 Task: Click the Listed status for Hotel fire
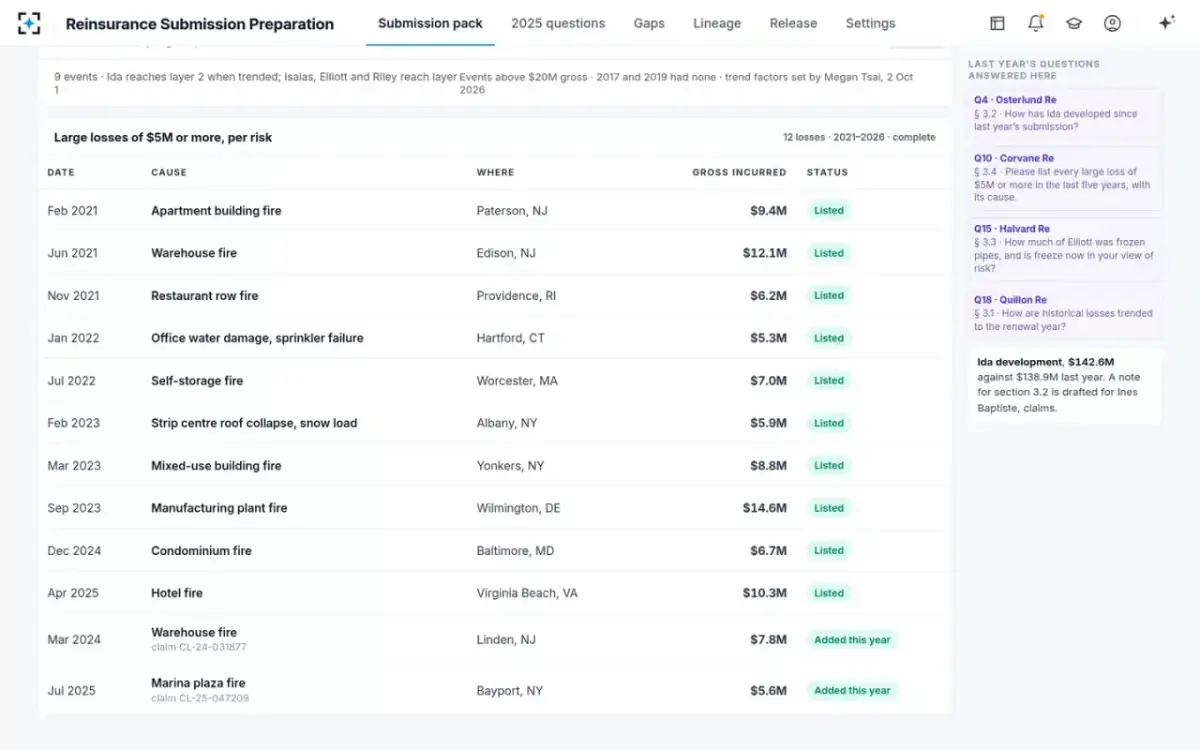(x=829, y=593)
